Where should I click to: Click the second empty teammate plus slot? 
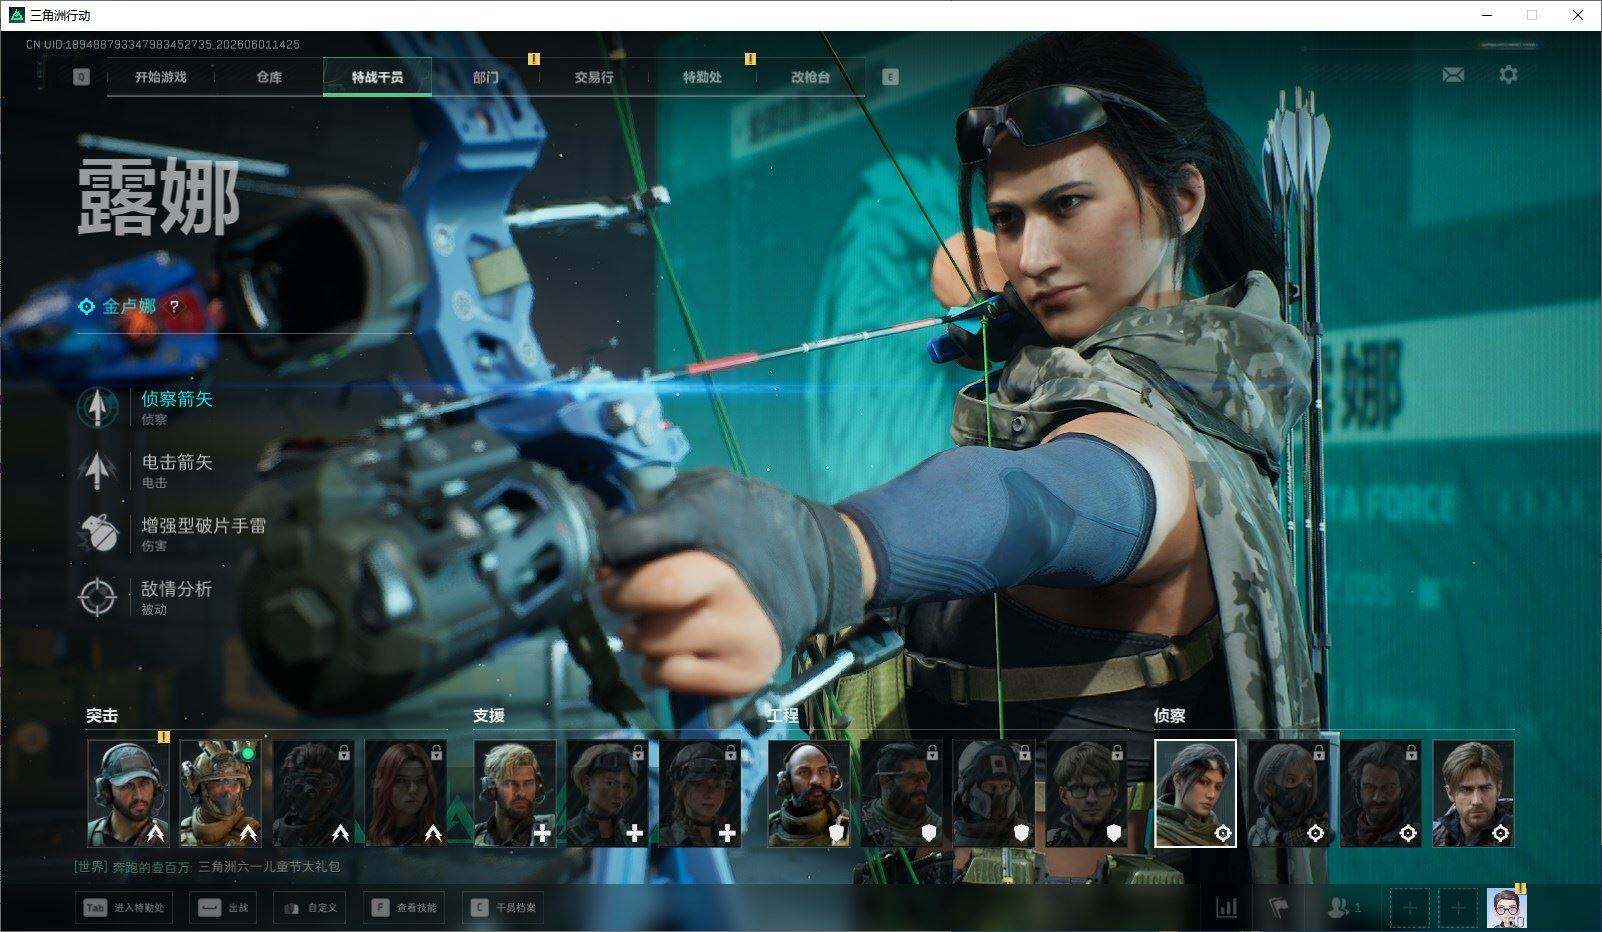[x=1458, y=908]
